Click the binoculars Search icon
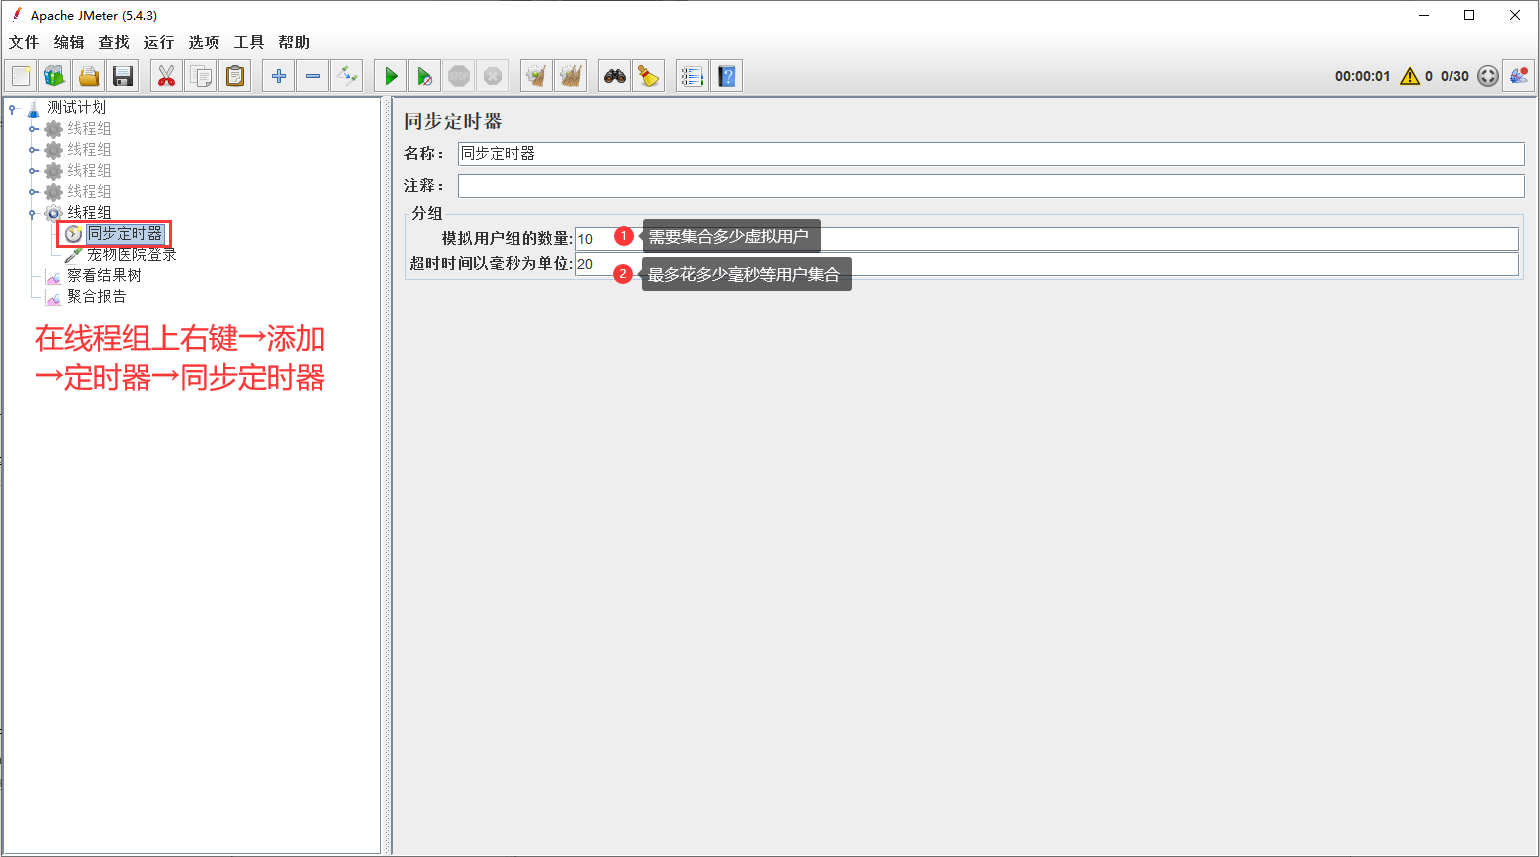Screen dimensions: 1540x857 (615, 76)
